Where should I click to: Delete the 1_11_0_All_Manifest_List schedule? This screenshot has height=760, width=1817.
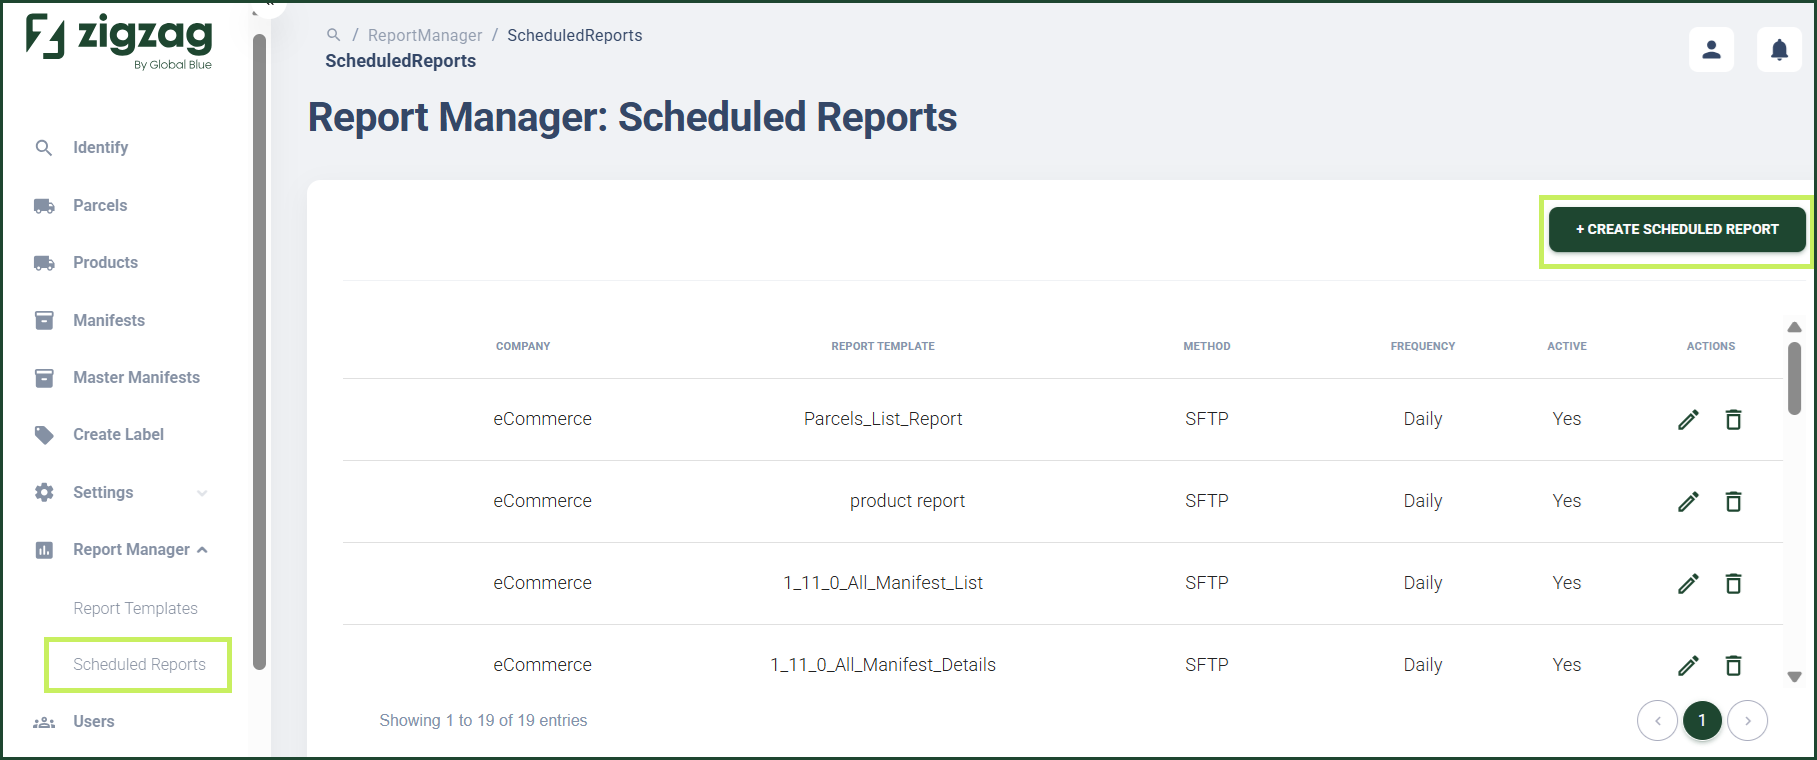[1734, 584]
